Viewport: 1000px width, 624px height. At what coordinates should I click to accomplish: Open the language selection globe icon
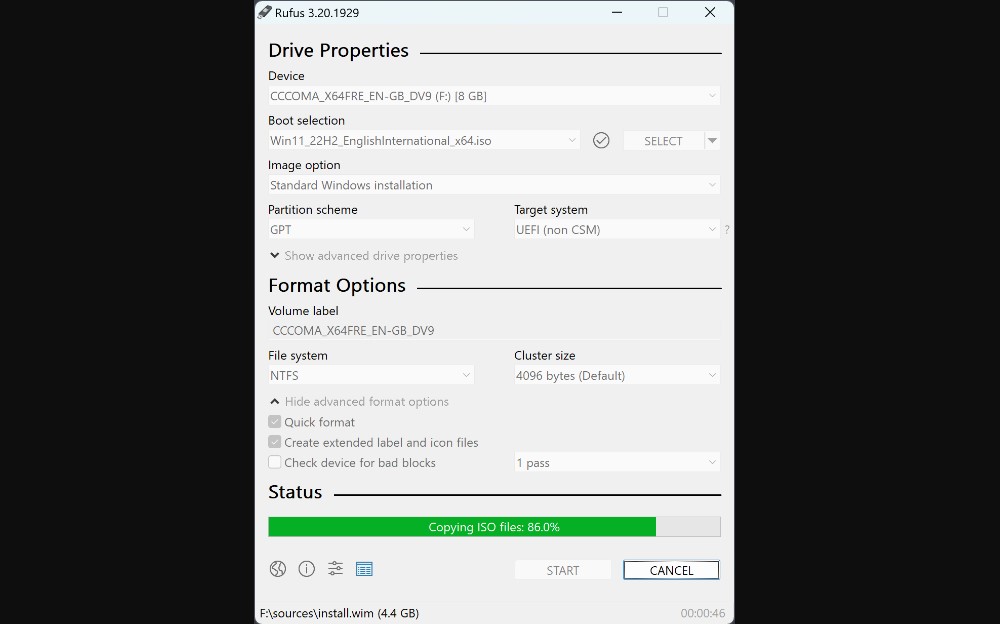click(277, 568)
